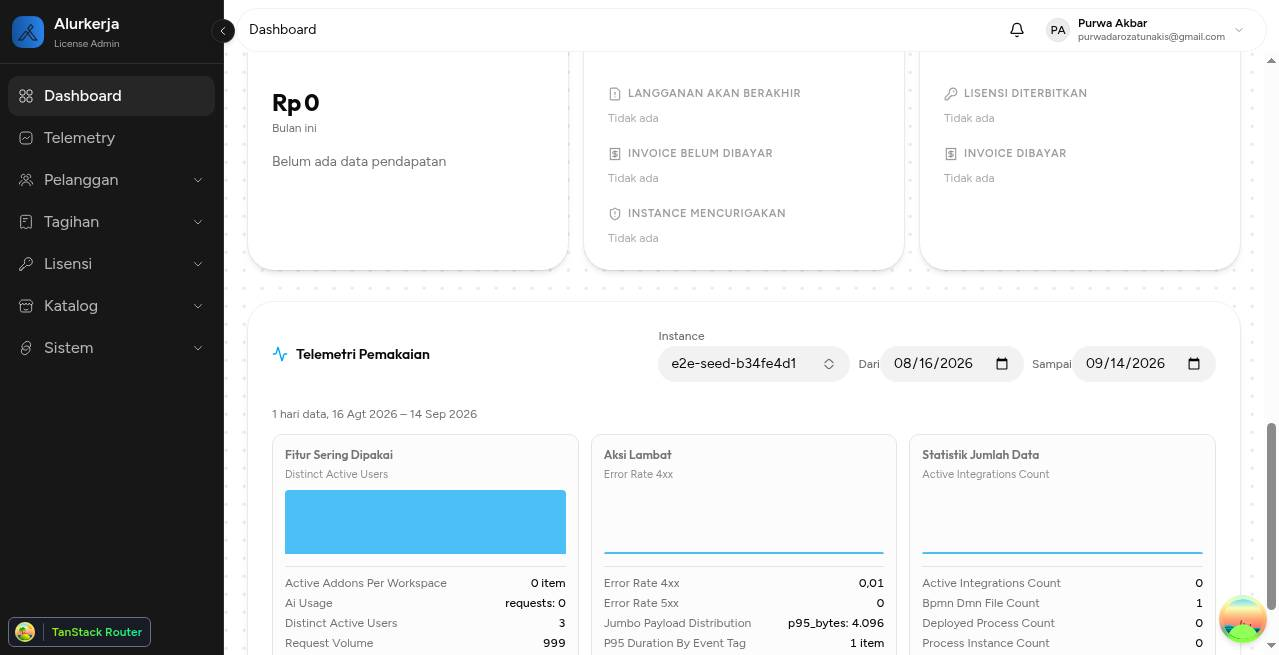Open calendar picker on Dari date
This screenshot has width=1279, height=655.
pyautogui.click(x=1002, y=364)
